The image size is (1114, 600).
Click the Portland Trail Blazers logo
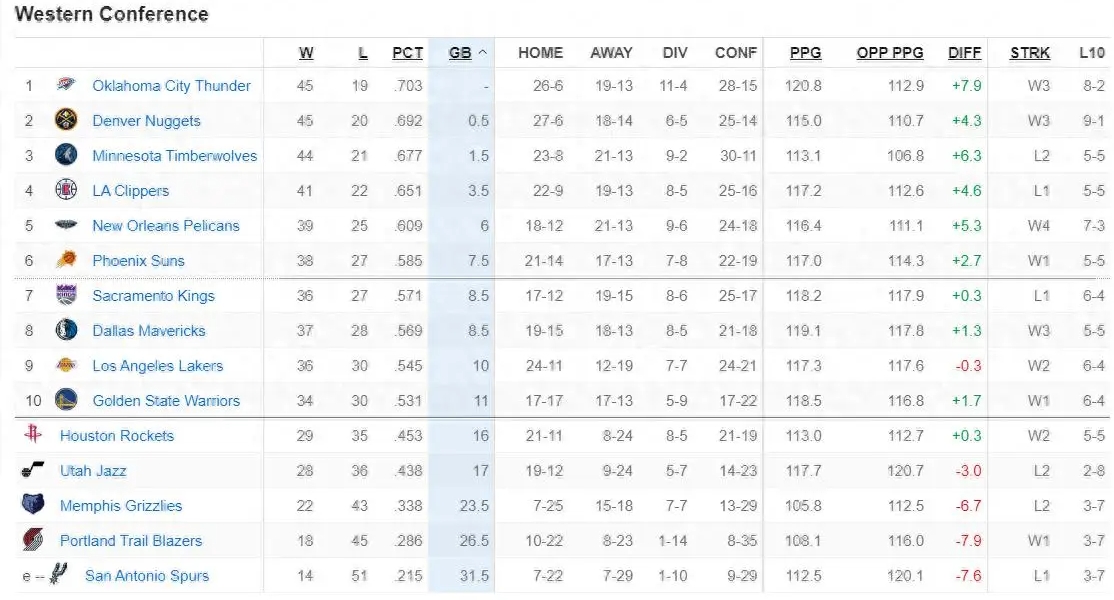(x=33, y=540)
